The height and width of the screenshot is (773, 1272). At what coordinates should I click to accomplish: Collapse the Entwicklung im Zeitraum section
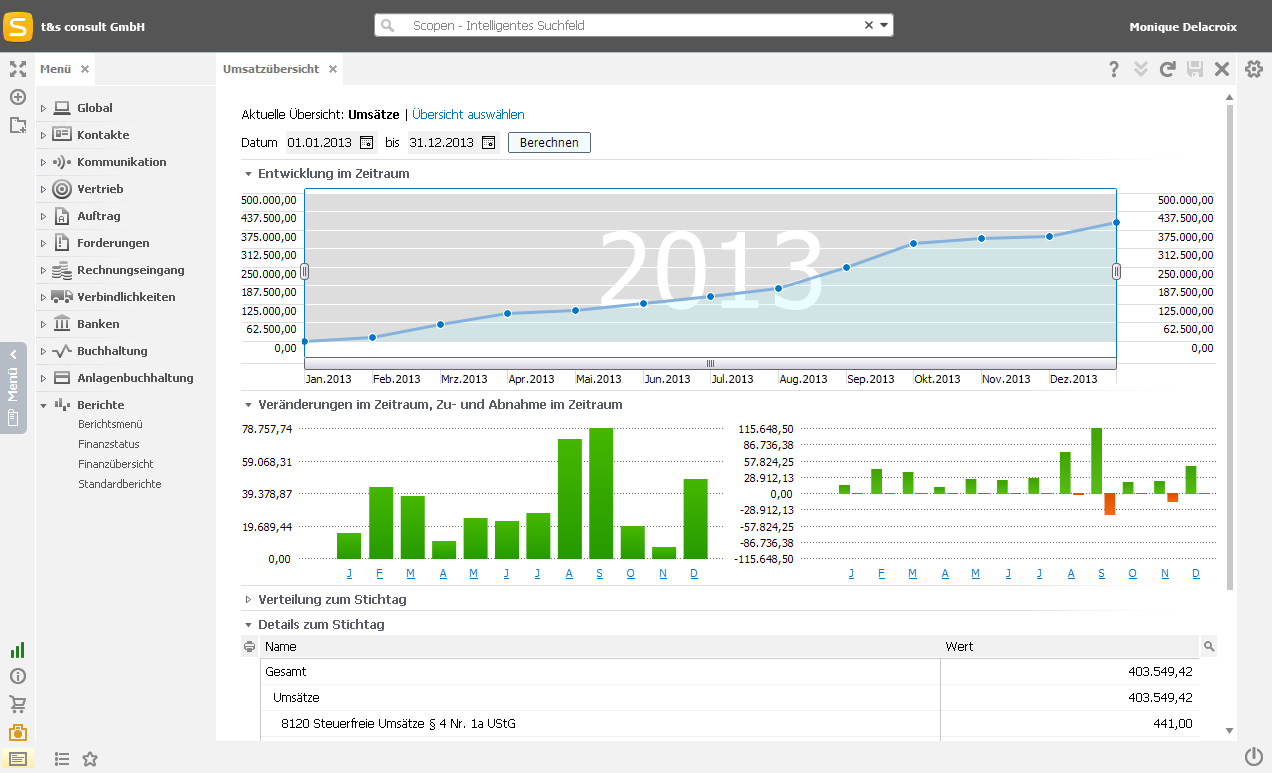tap(248, 174)
